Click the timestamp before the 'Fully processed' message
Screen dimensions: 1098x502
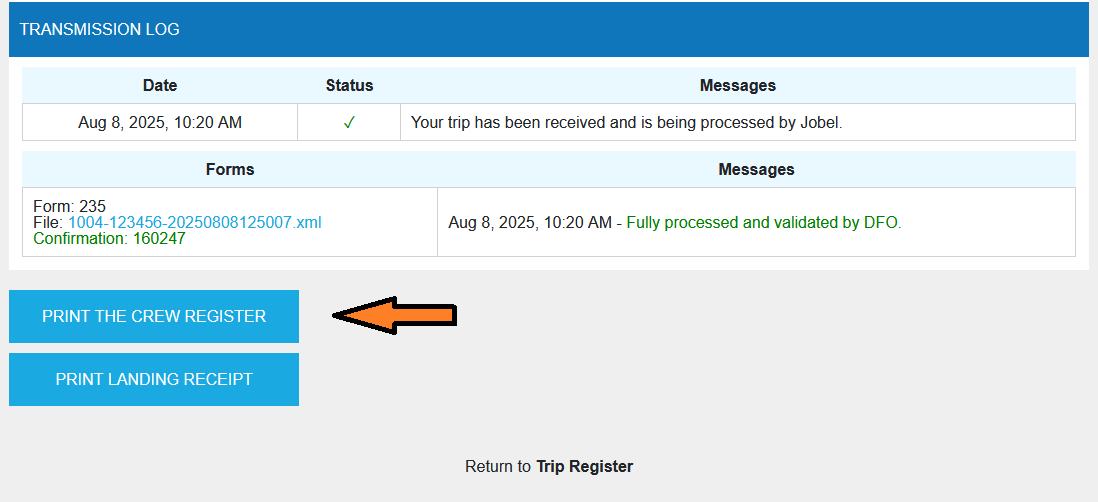pyautogui.click(x=530, y=222)
